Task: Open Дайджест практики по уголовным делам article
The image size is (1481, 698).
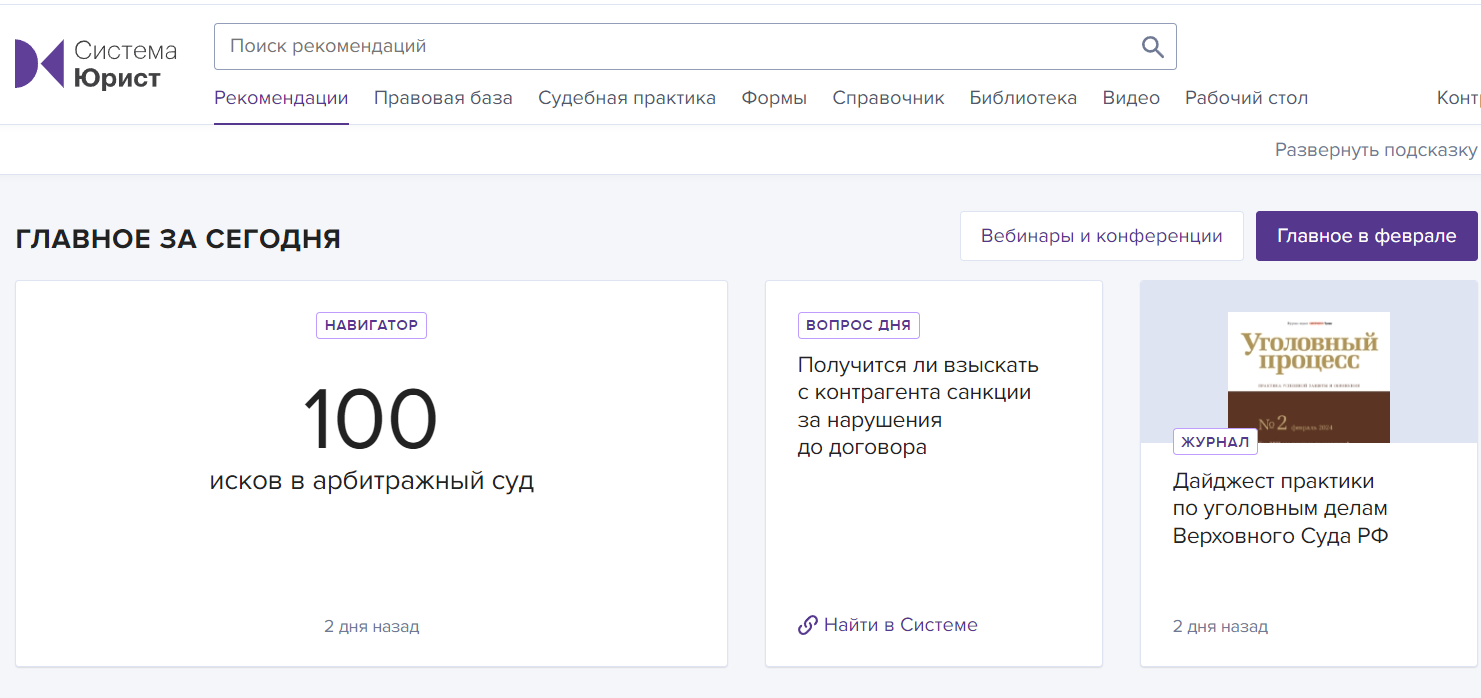Action: 1280,509
